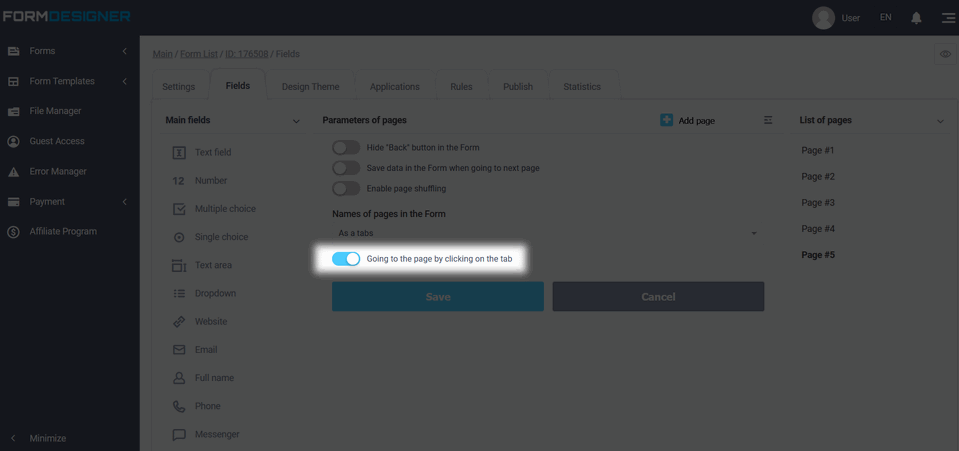
Task: Select the Multiple choice checkbox icon
Action: click(179, 209)
